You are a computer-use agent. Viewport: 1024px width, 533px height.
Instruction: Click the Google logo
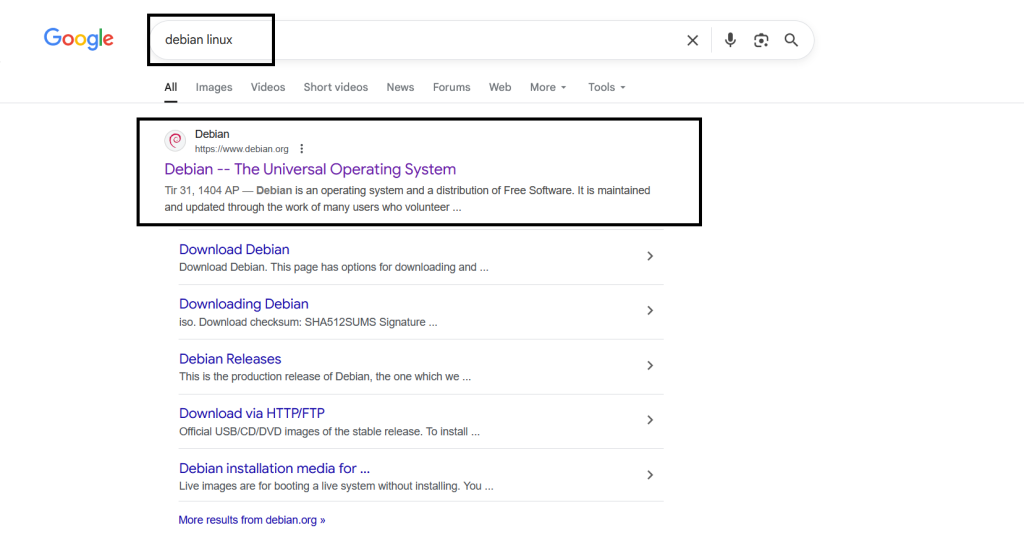[x=78, y=39]
